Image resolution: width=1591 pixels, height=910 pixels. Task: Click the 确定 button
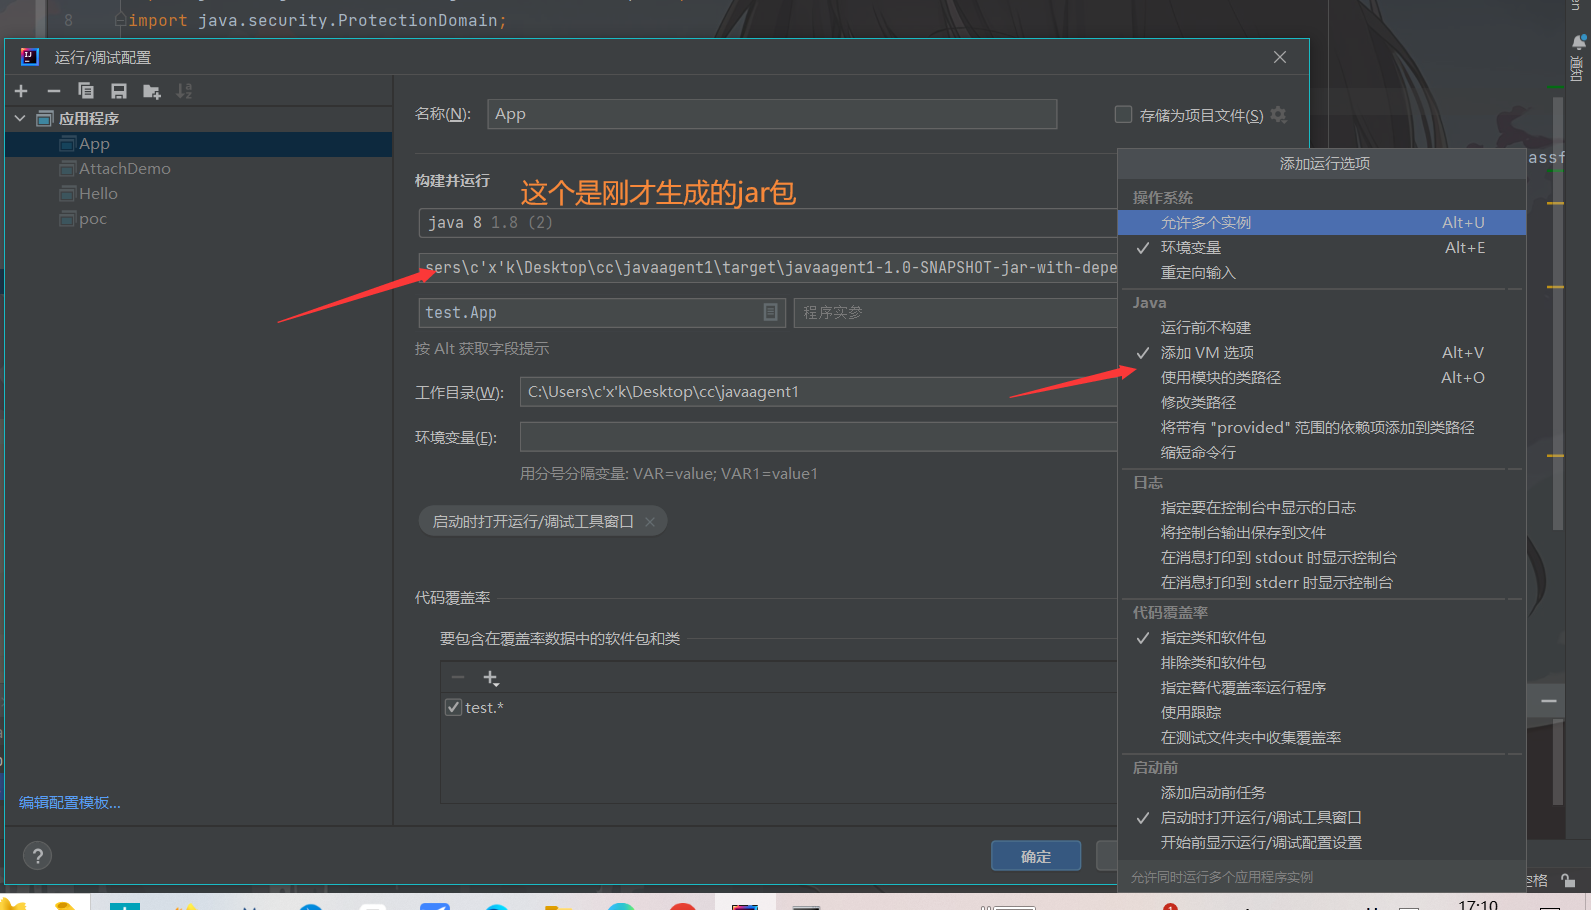[1036, 856]
